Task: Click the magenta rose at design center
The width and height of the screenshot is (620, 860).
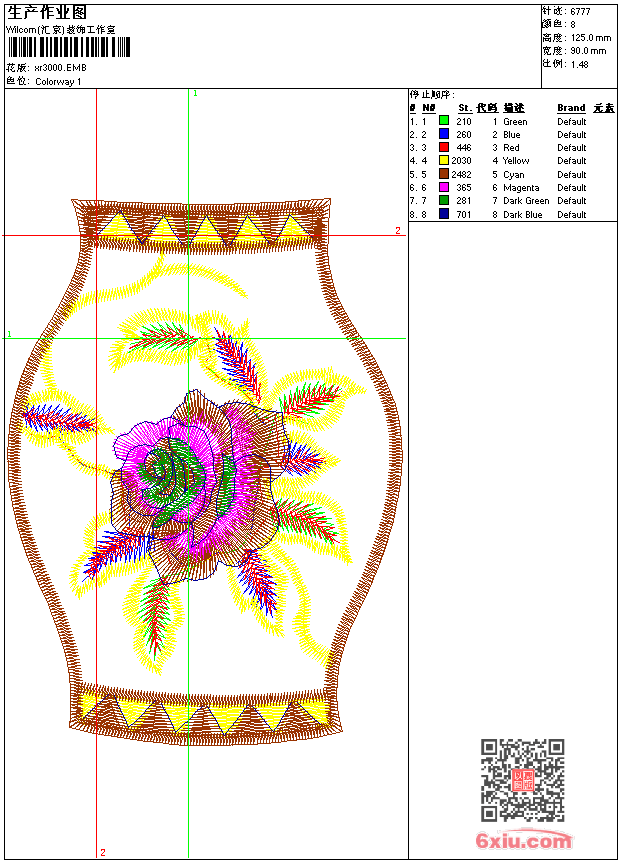Action: pos(200,488)
